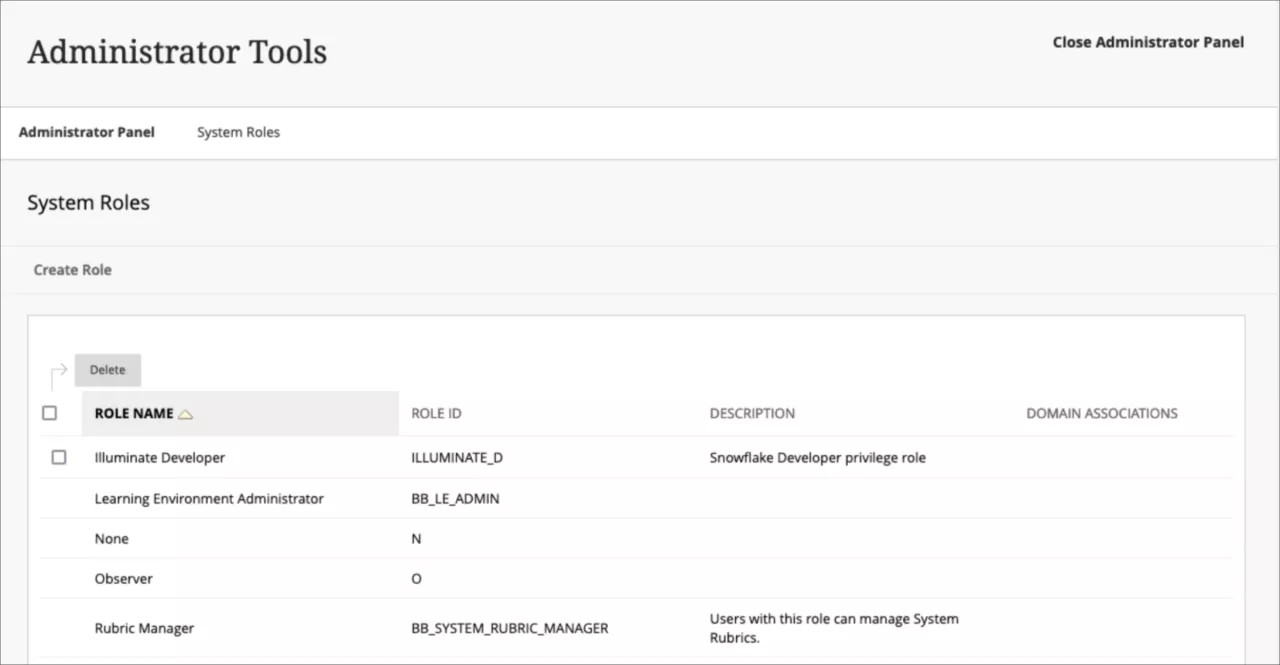Select the System Roles breadcrumb entry

[238, 131]
